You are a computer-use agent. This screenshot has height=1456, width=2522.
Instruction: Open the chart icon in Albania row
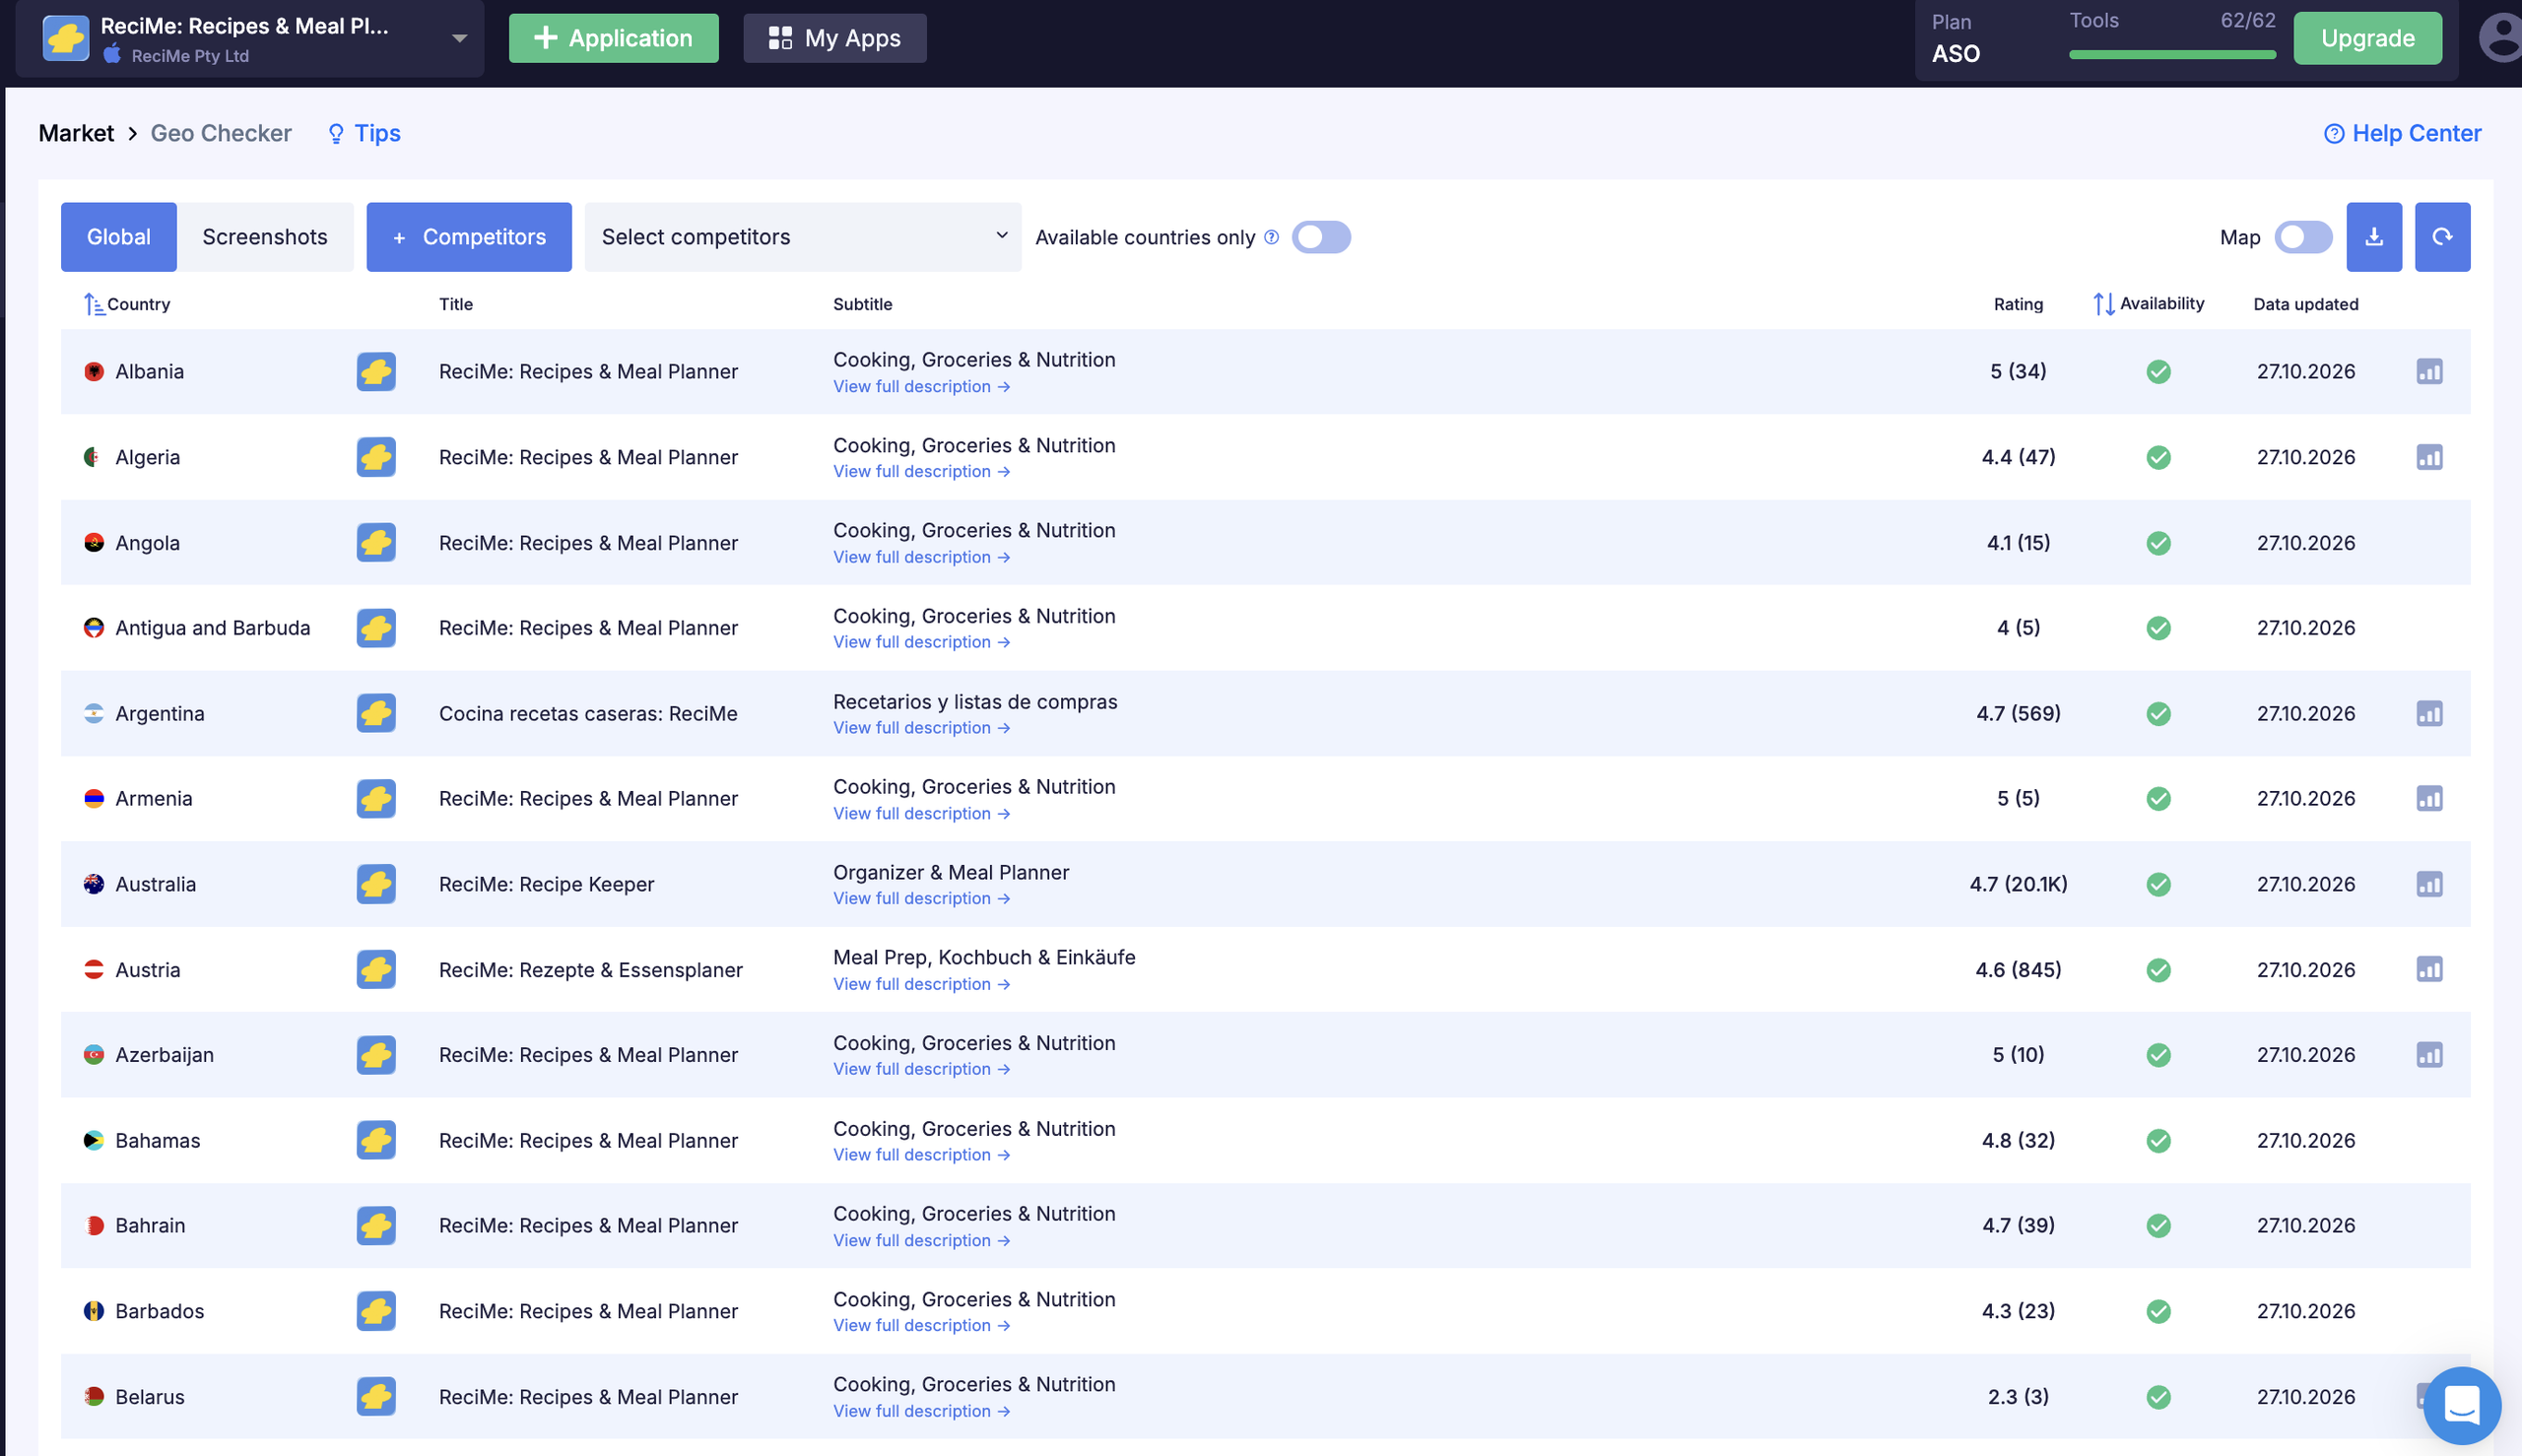point(2429,371)
